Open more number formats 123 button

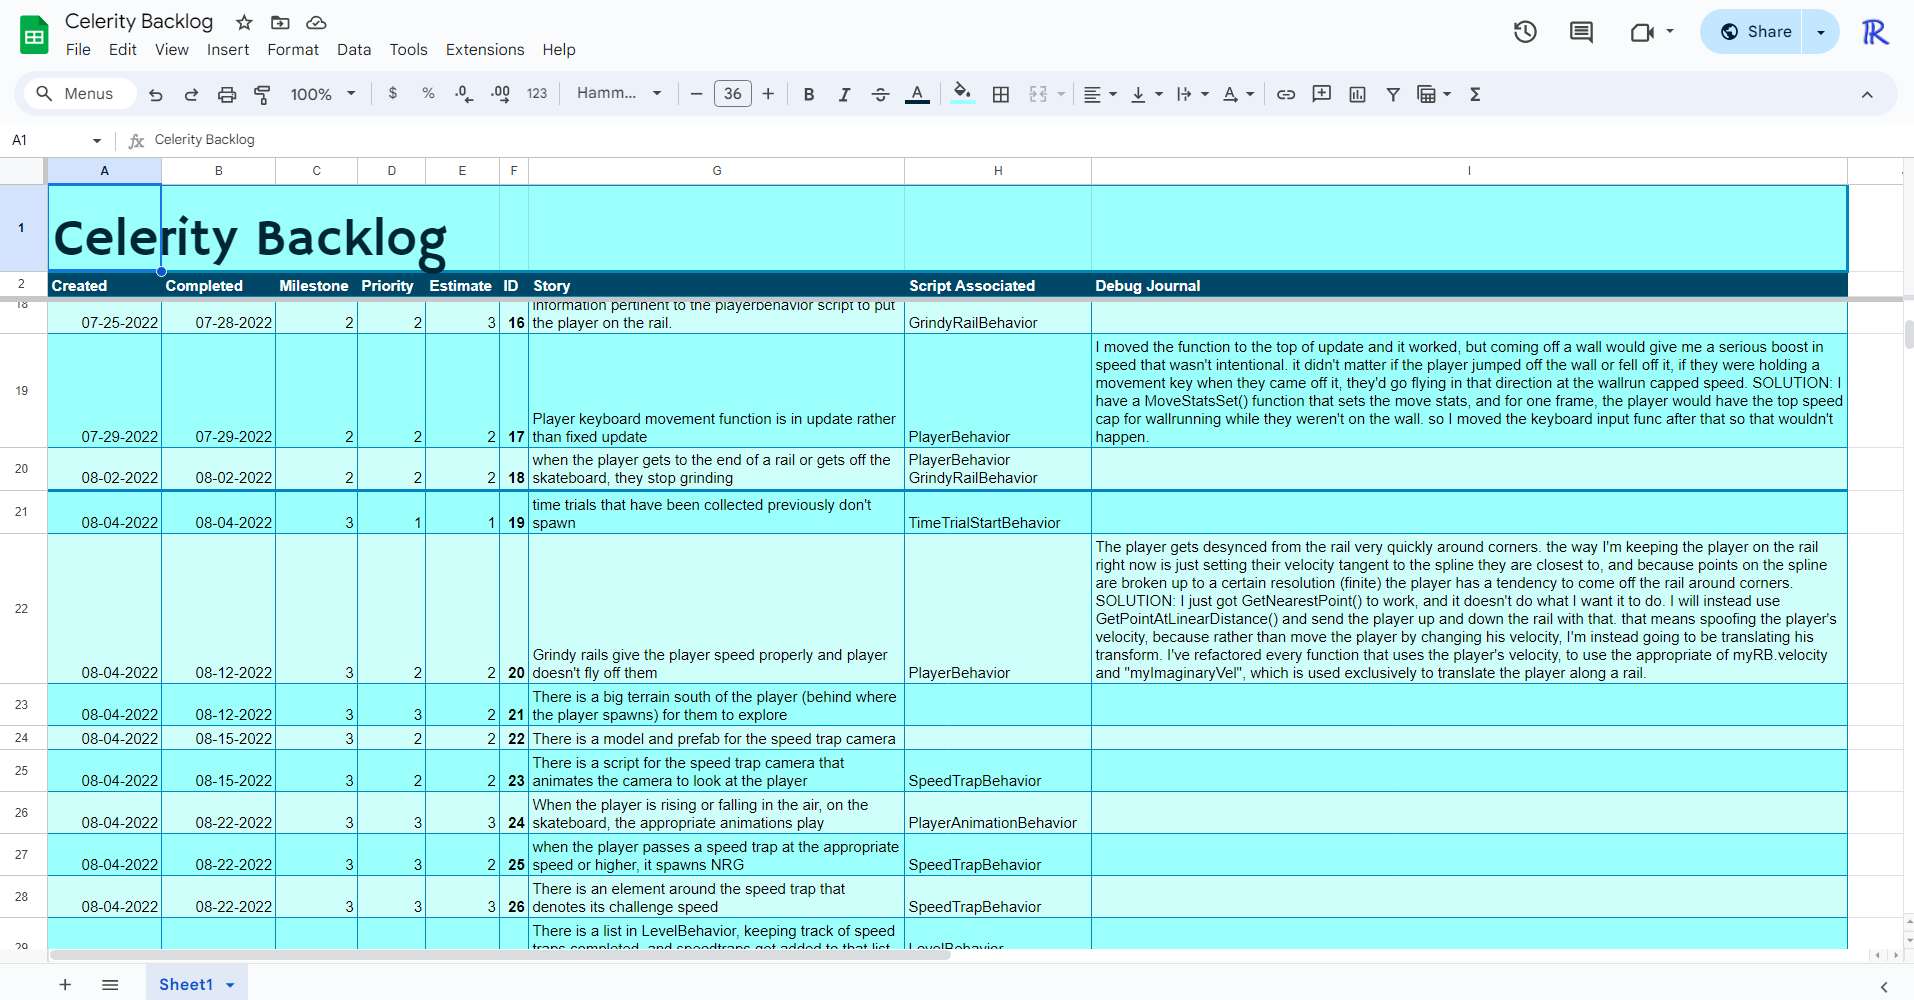(537, 93)
